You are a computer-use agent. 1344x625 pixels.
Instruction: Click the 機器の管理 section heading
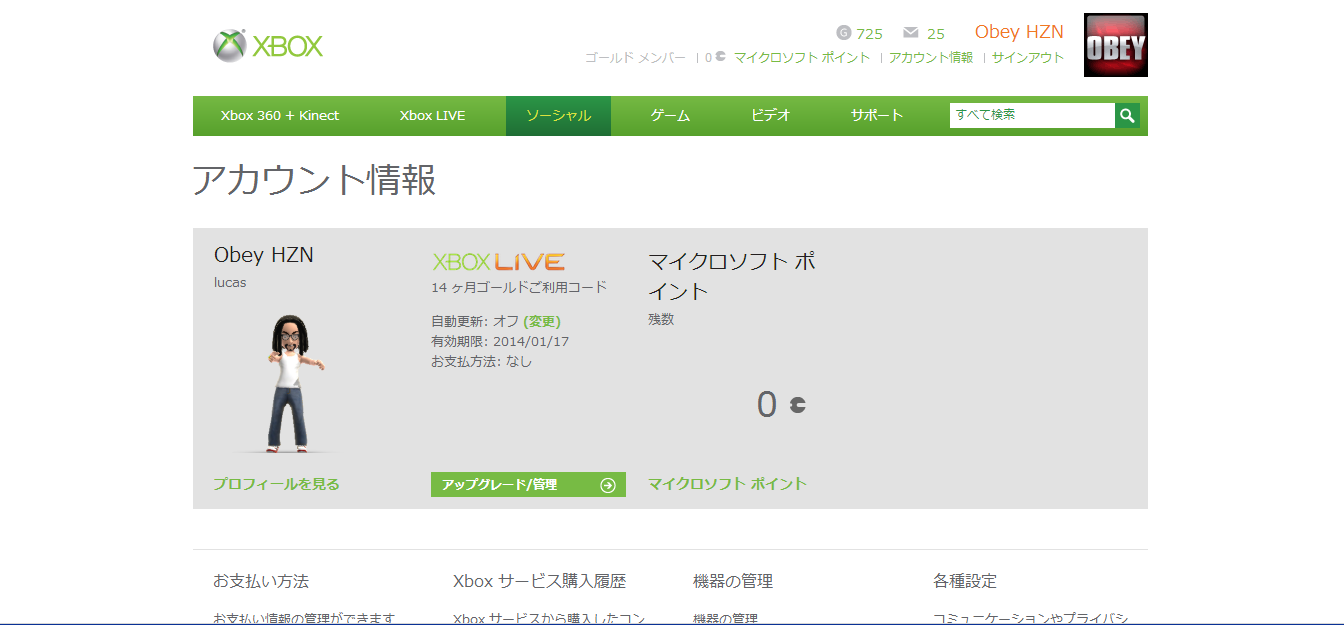click(733, 581)
